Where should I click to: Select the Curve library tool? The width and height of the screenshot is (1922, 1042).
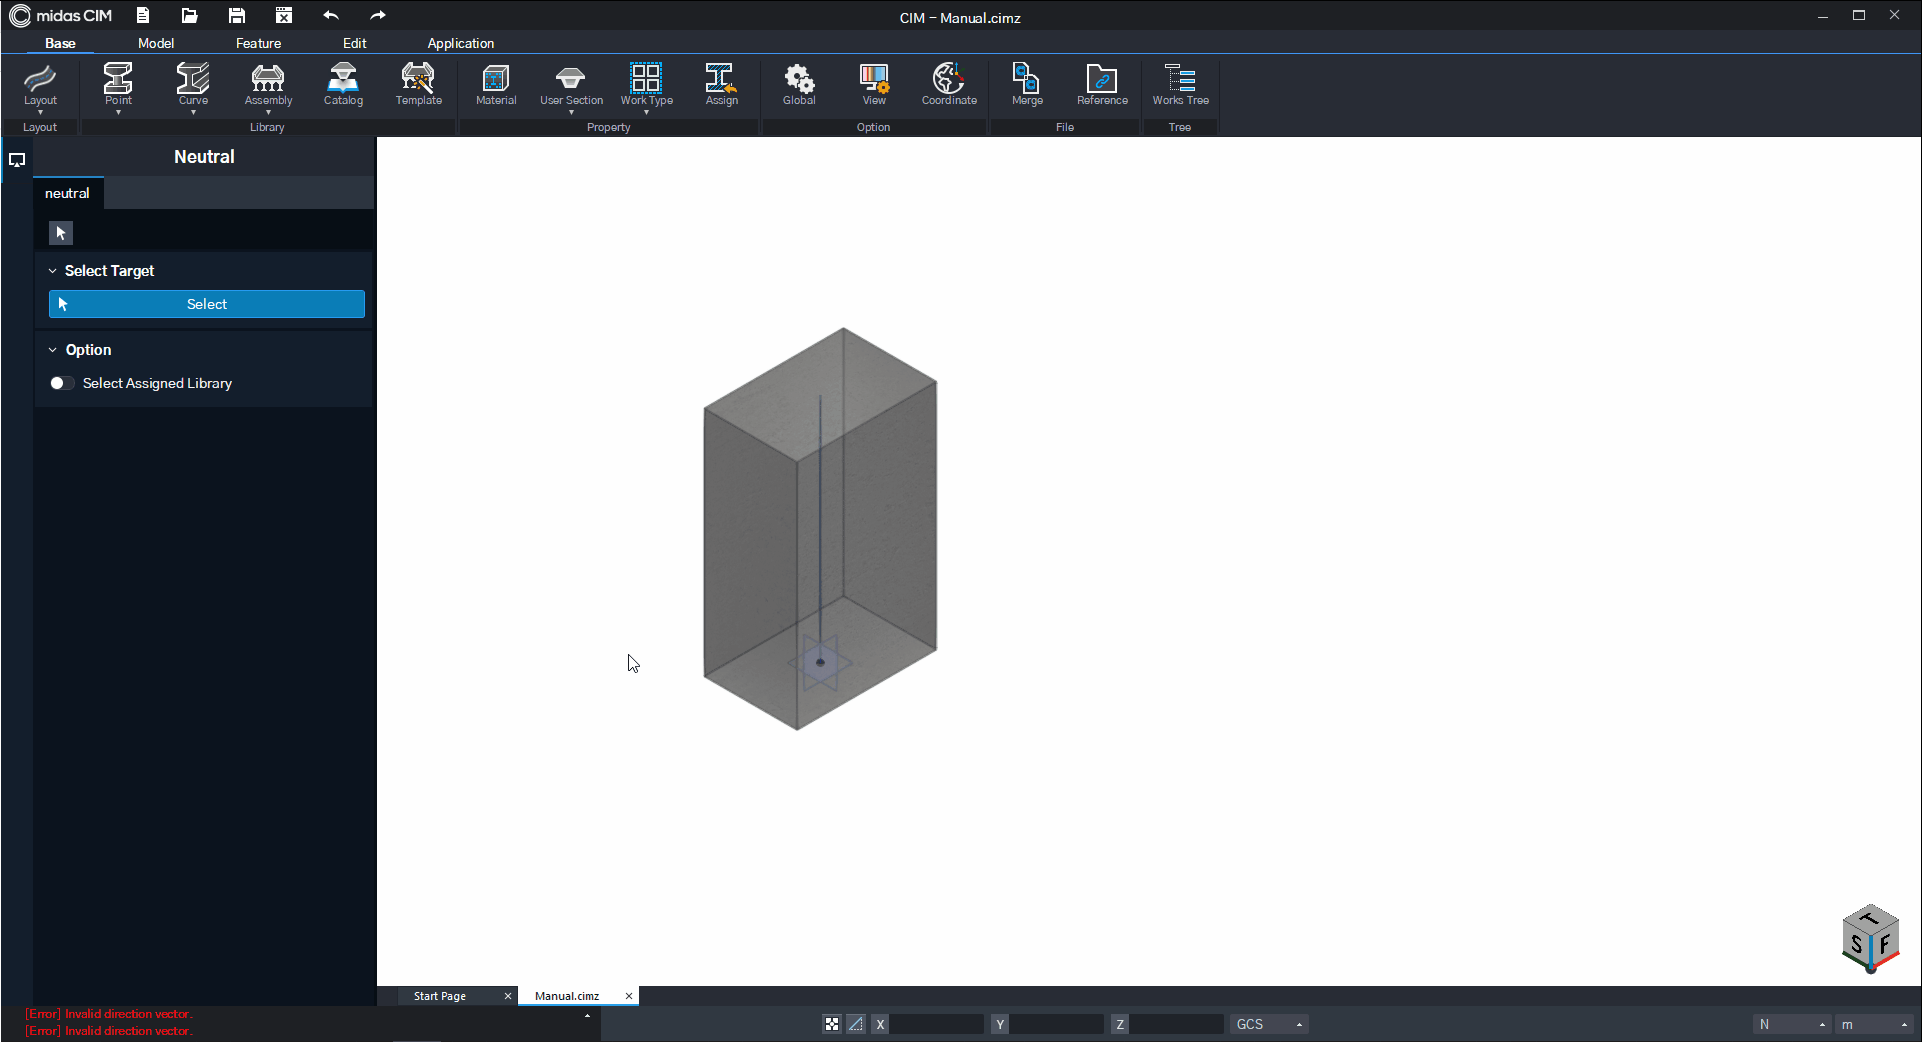[193, 84]
